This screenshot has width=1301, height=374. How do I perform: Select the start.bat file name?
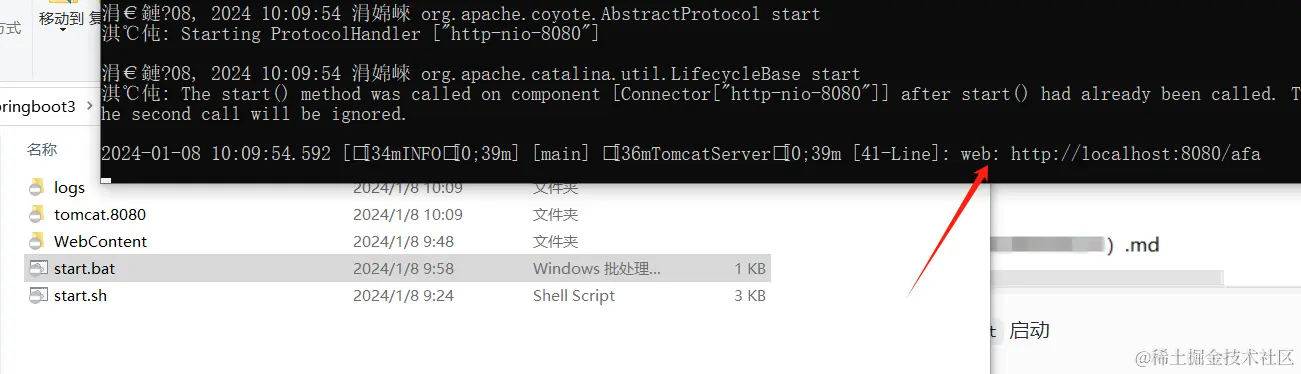click(85, 268)
